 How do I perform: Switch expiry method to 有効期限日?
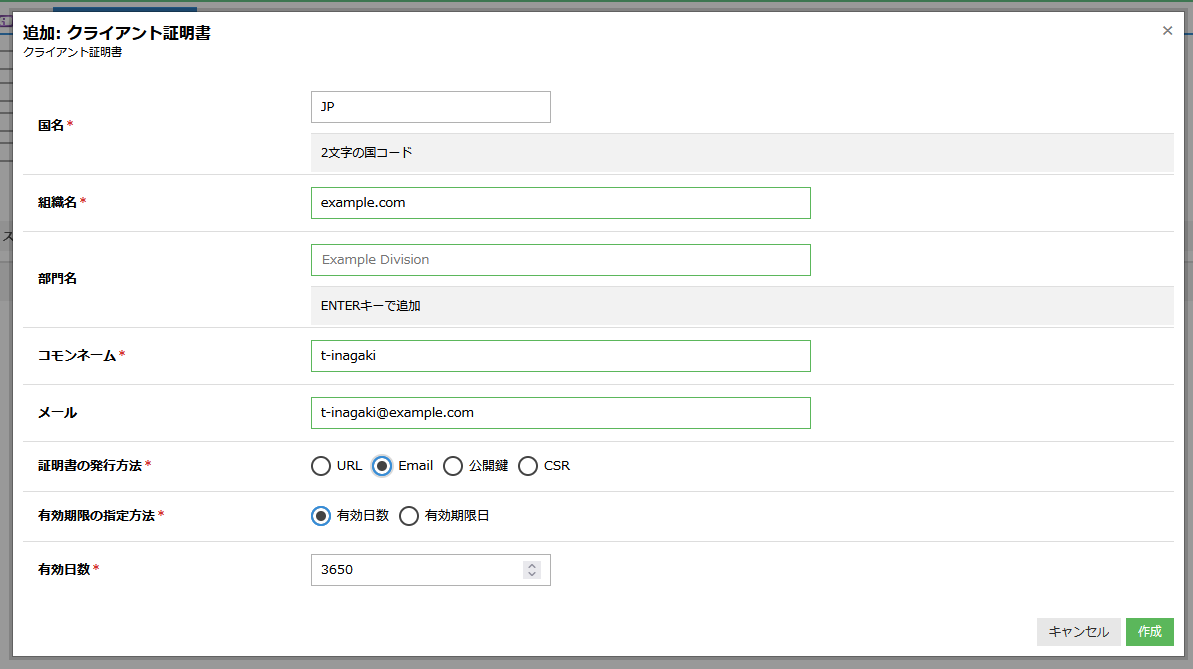(x=409, y=516)
